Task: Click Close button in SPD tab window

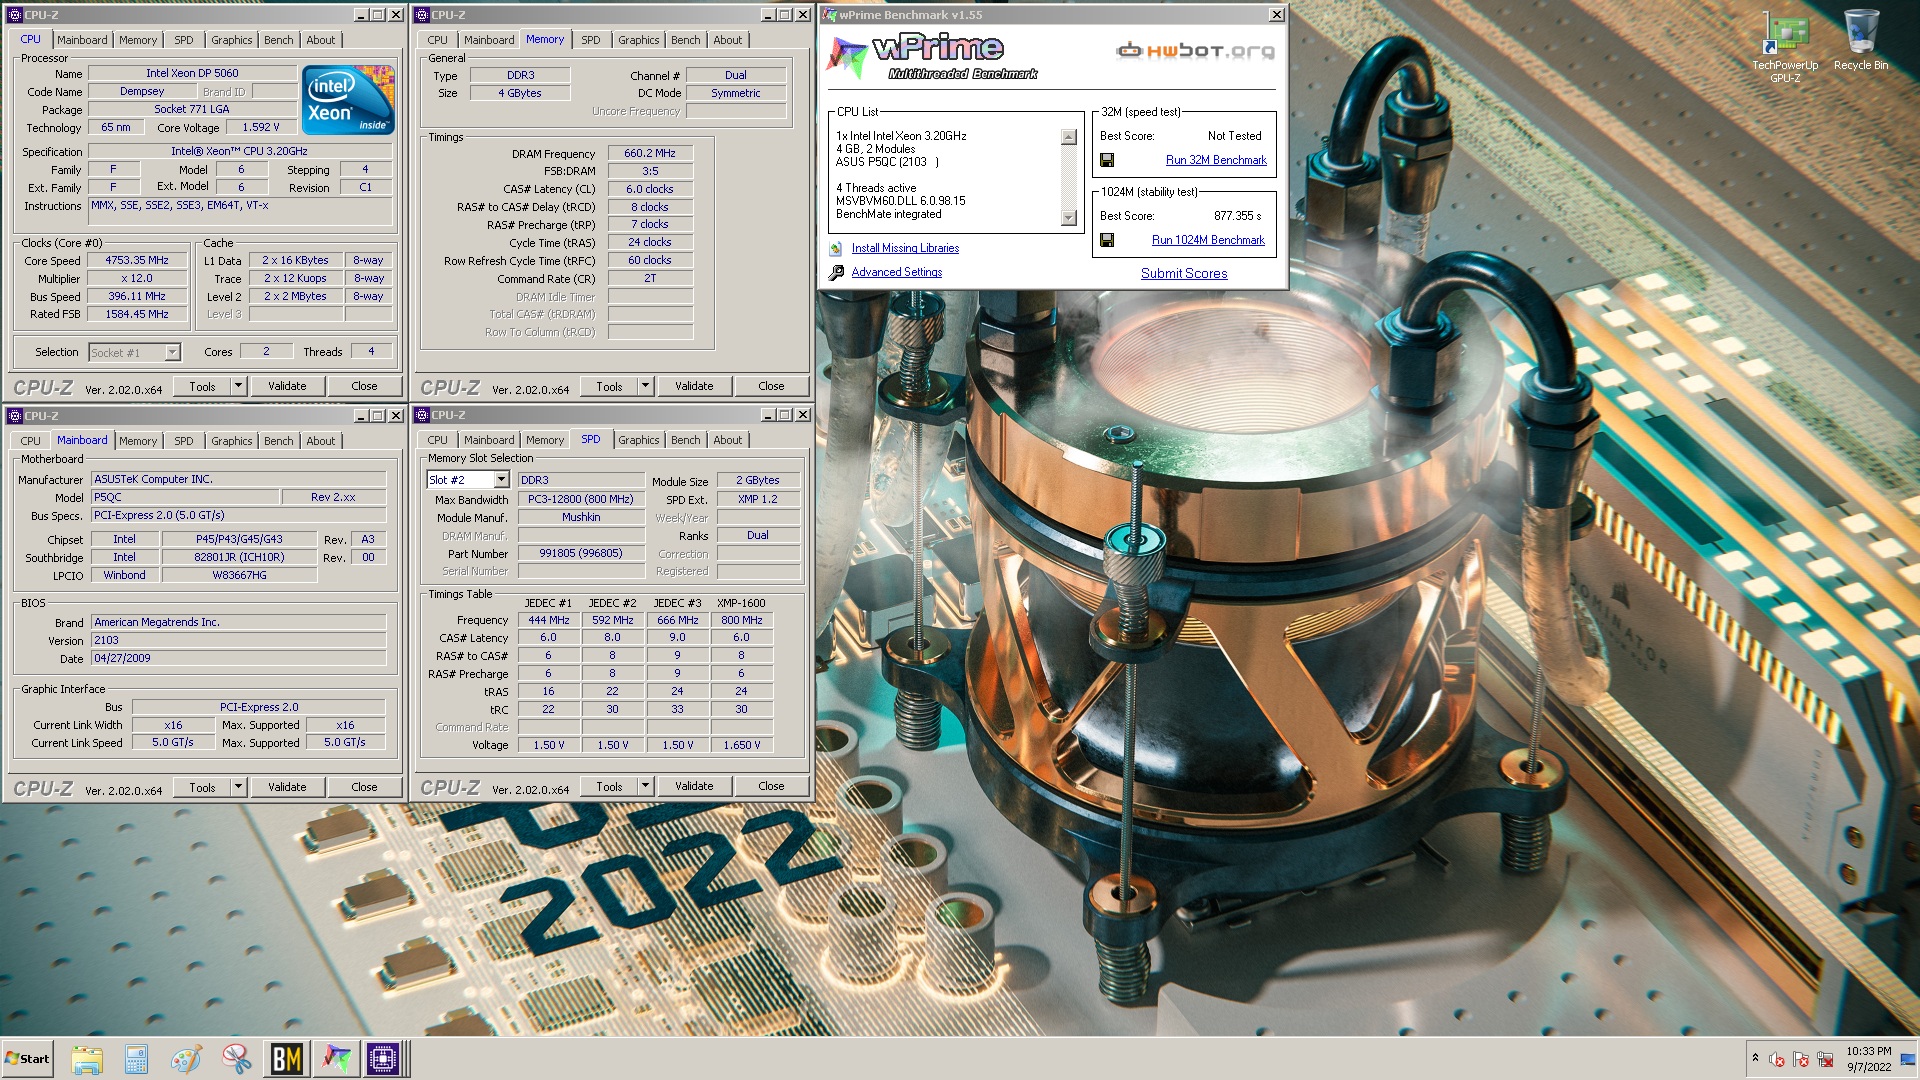Action: pos(771,787)
